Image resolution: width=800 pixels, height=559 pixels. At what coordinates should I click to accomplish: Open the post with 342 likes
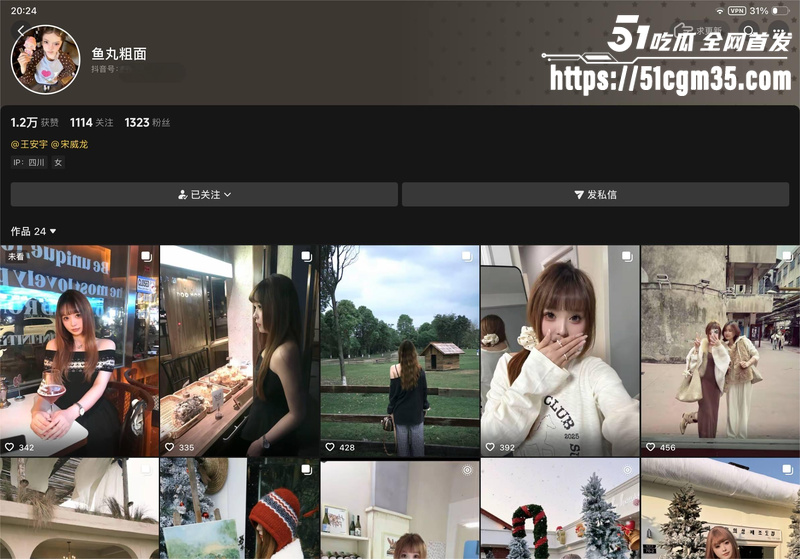point(79,350)
